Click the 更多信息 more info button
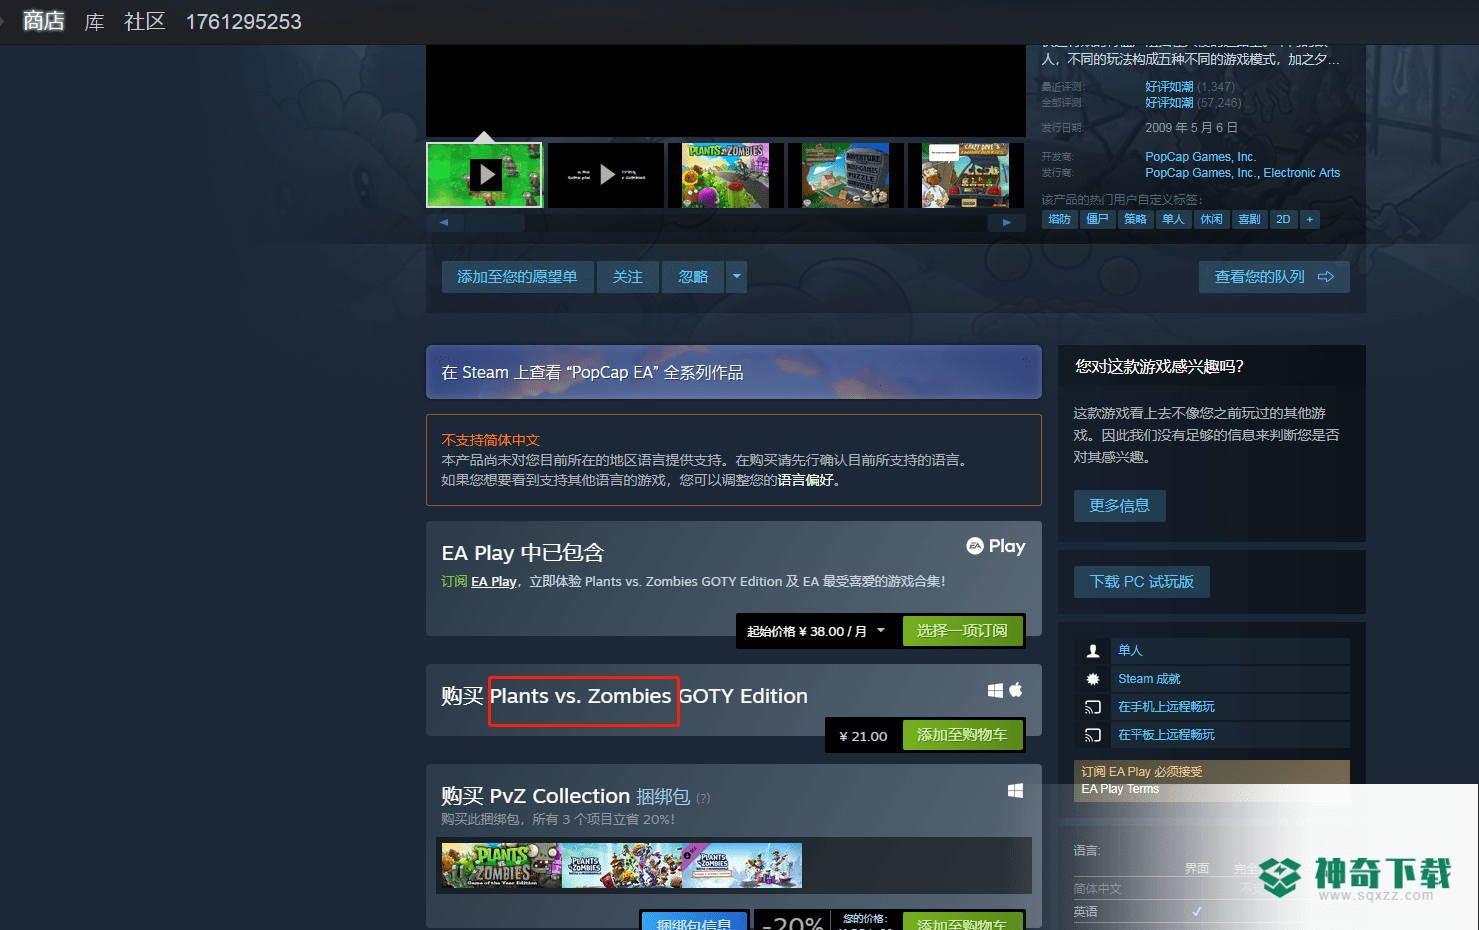Screen dimensions: 1479x930 [1120, 506]
